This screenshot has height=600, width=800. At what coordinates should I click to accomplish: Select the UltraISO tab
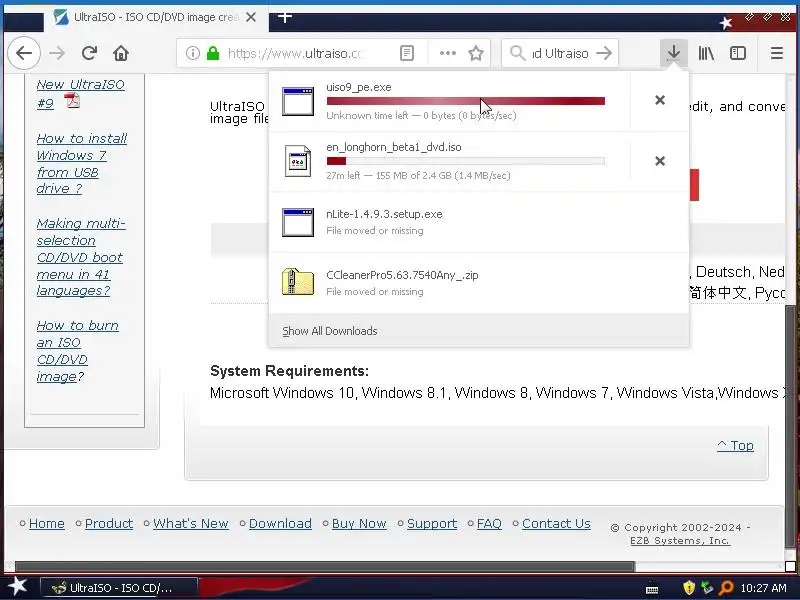156,17
